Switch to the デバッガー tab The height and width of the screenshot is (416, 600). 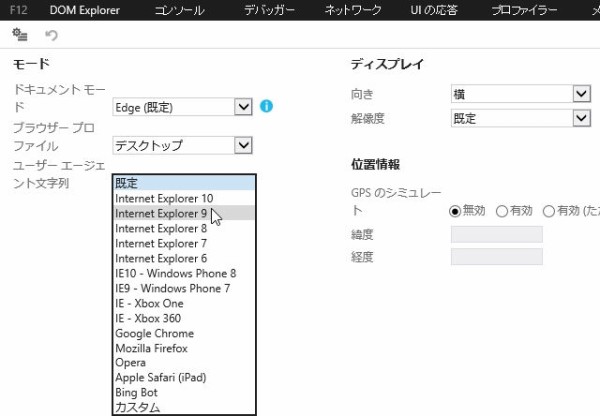click(269, 10)
